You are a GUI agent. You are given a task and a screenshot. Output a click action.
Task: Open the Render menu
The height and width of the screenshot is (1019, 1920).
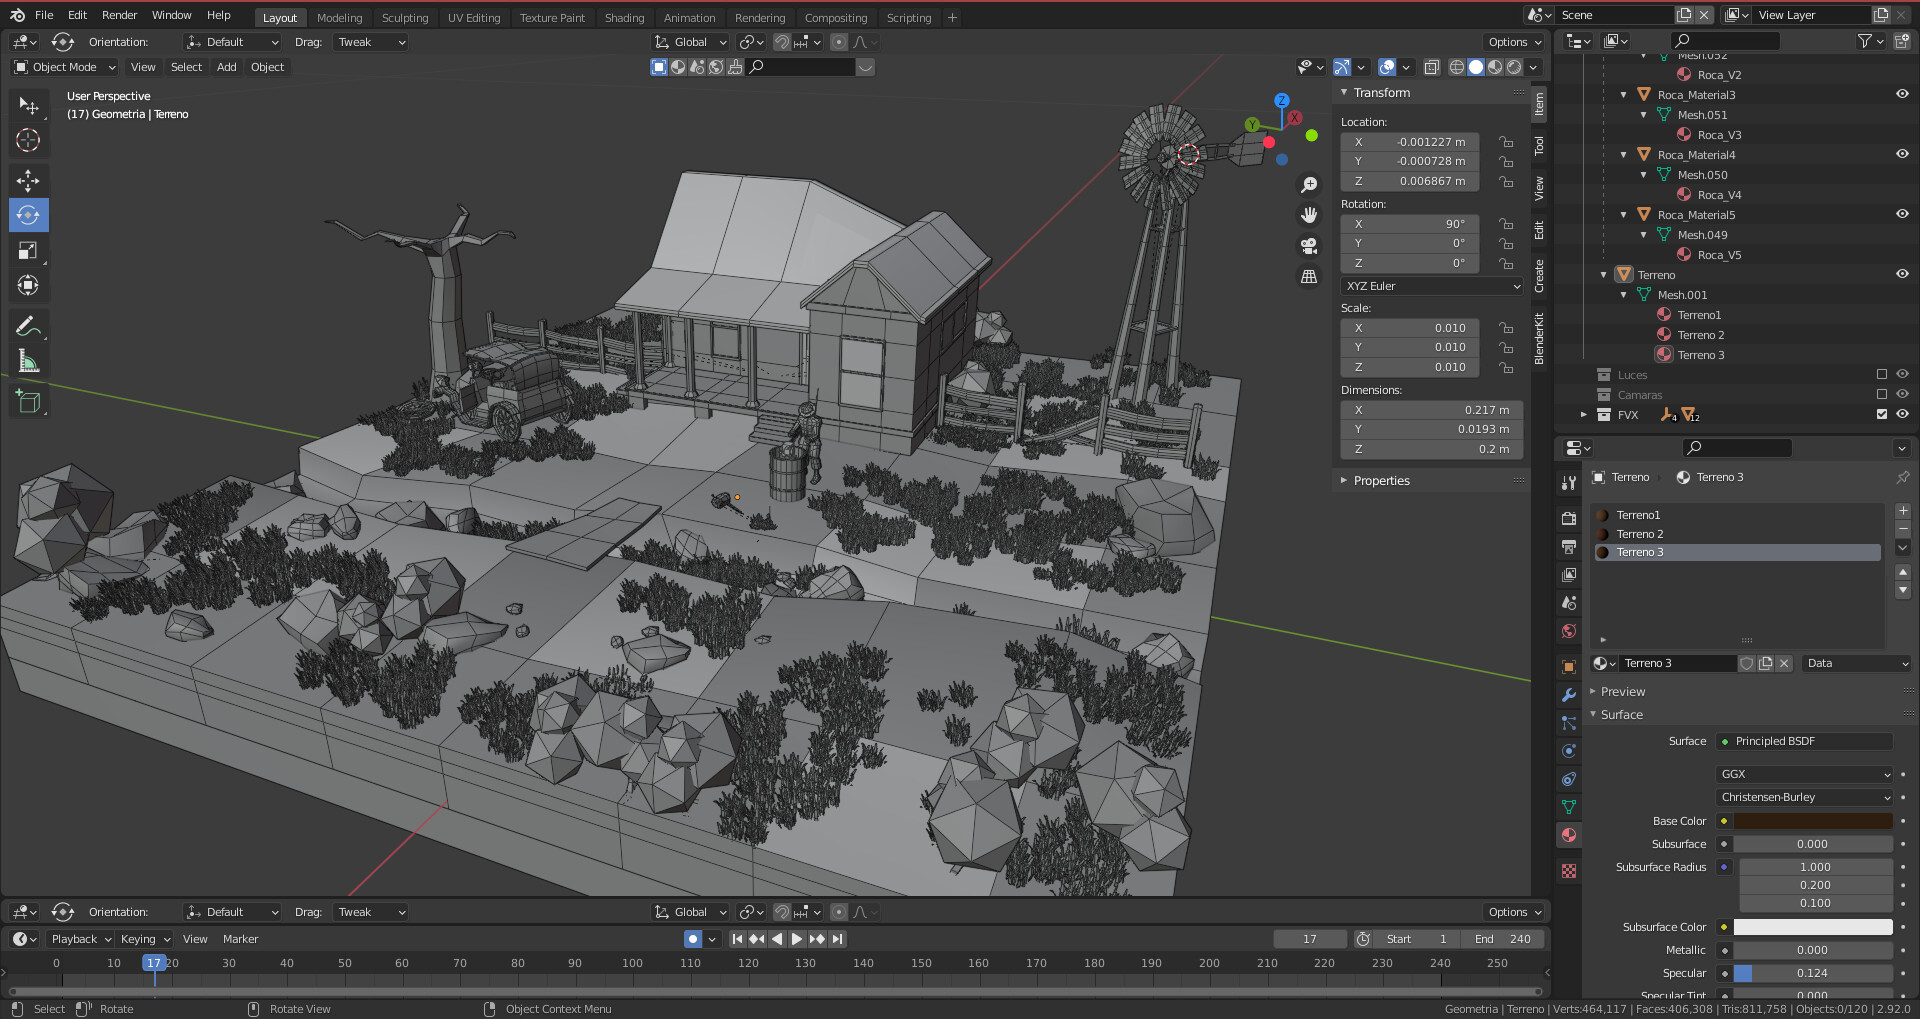(119, 14)
